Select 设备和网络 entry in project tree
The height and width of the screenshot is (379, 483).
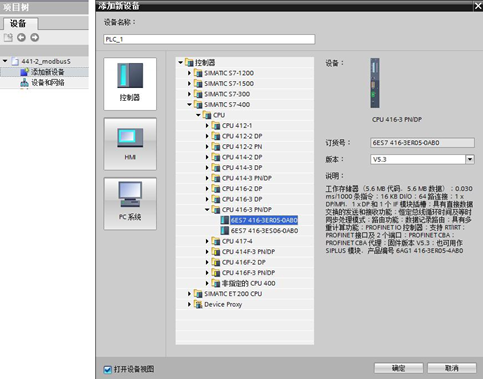point(48,83)
